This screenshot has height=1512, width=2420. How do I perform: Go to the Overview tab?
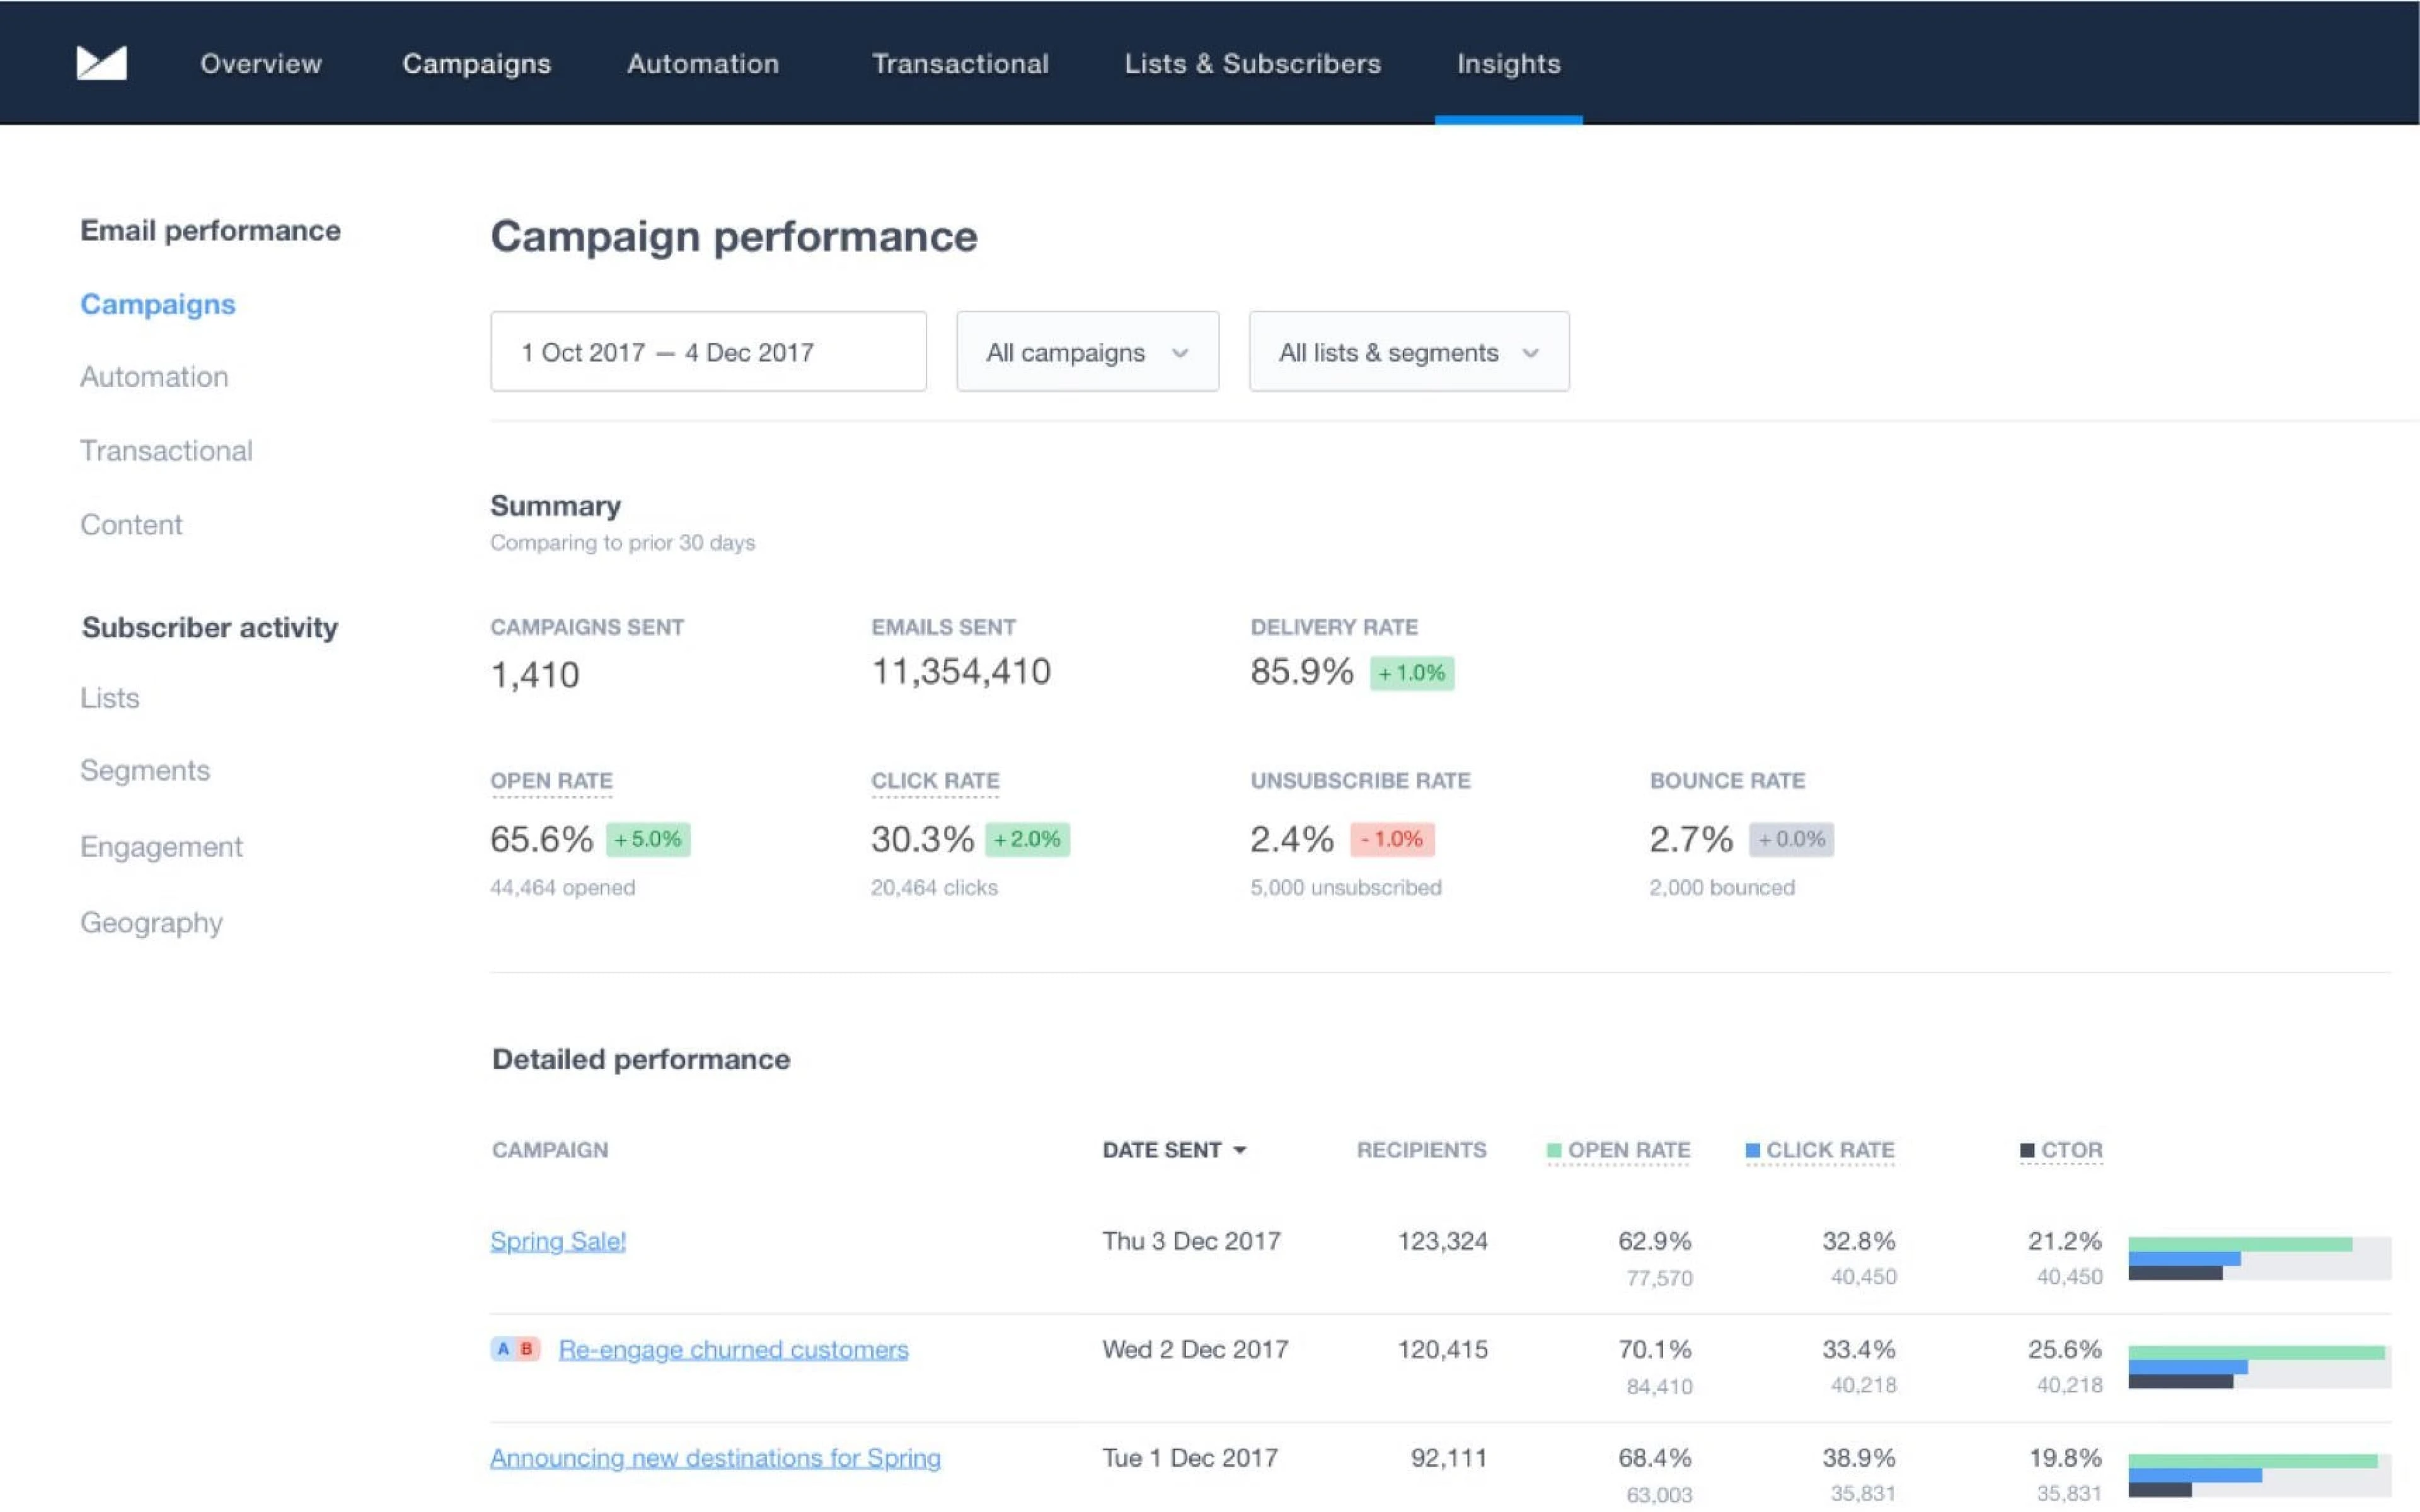[x=261, y=64]
